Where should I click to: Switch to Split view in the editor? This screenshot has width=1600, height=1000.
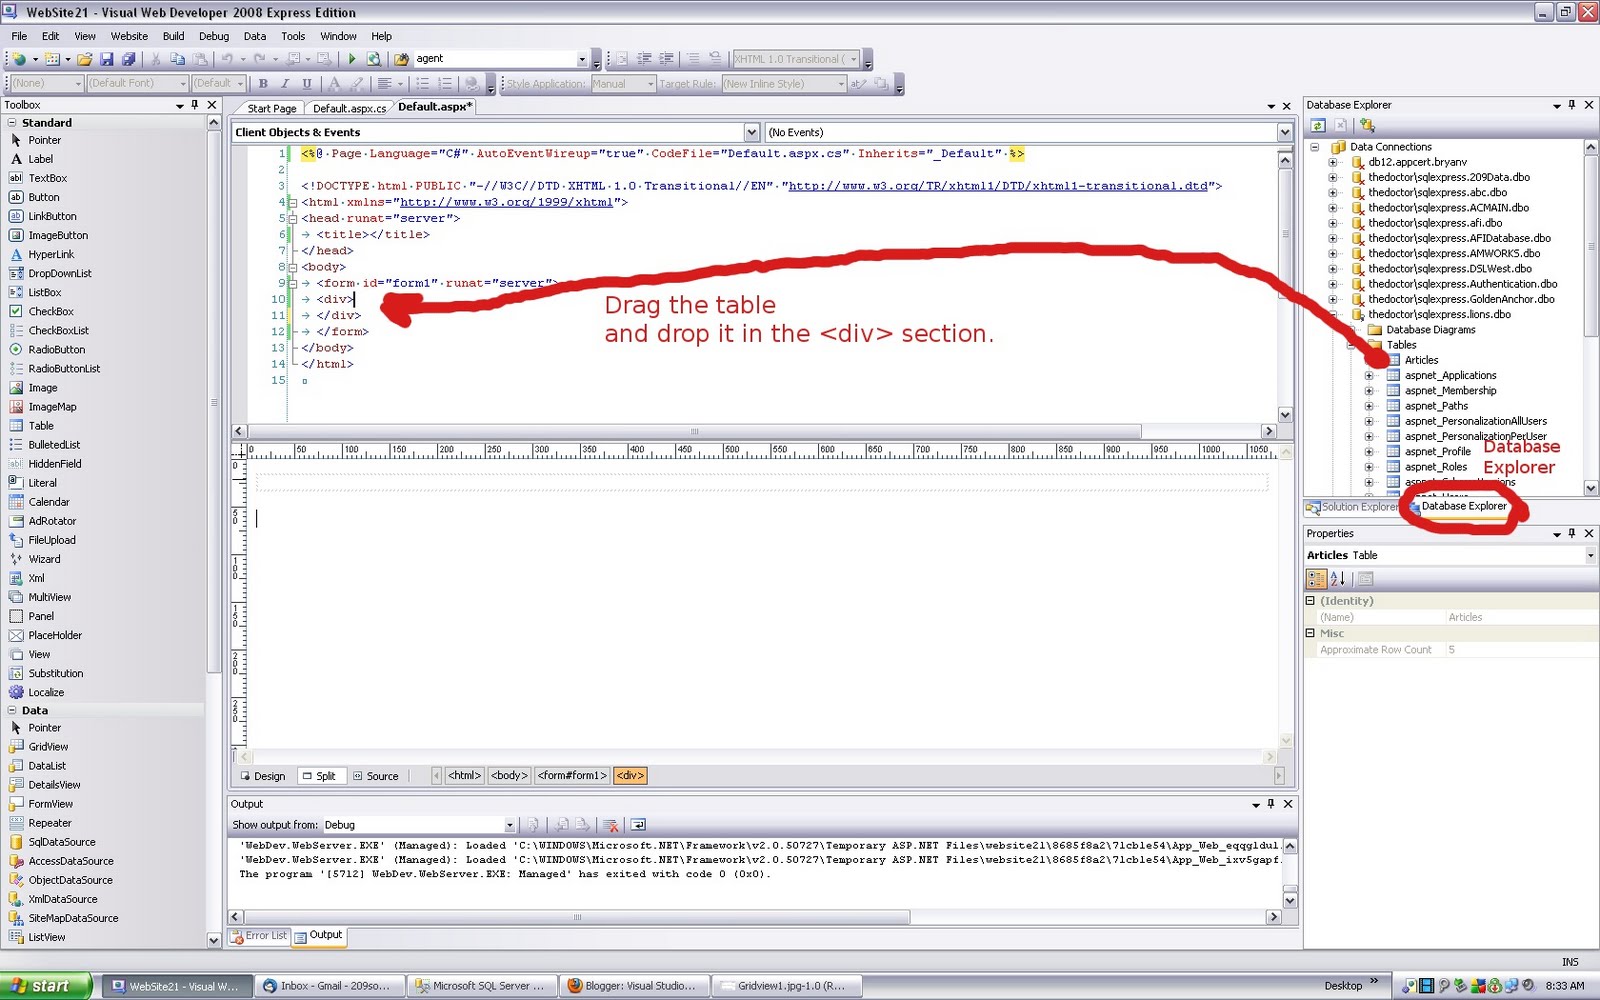click(x=321, y=775)
